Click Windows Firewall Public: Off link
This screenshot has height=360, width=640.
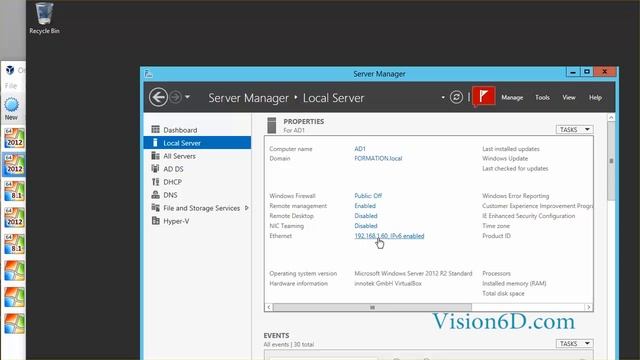point(368,196)
